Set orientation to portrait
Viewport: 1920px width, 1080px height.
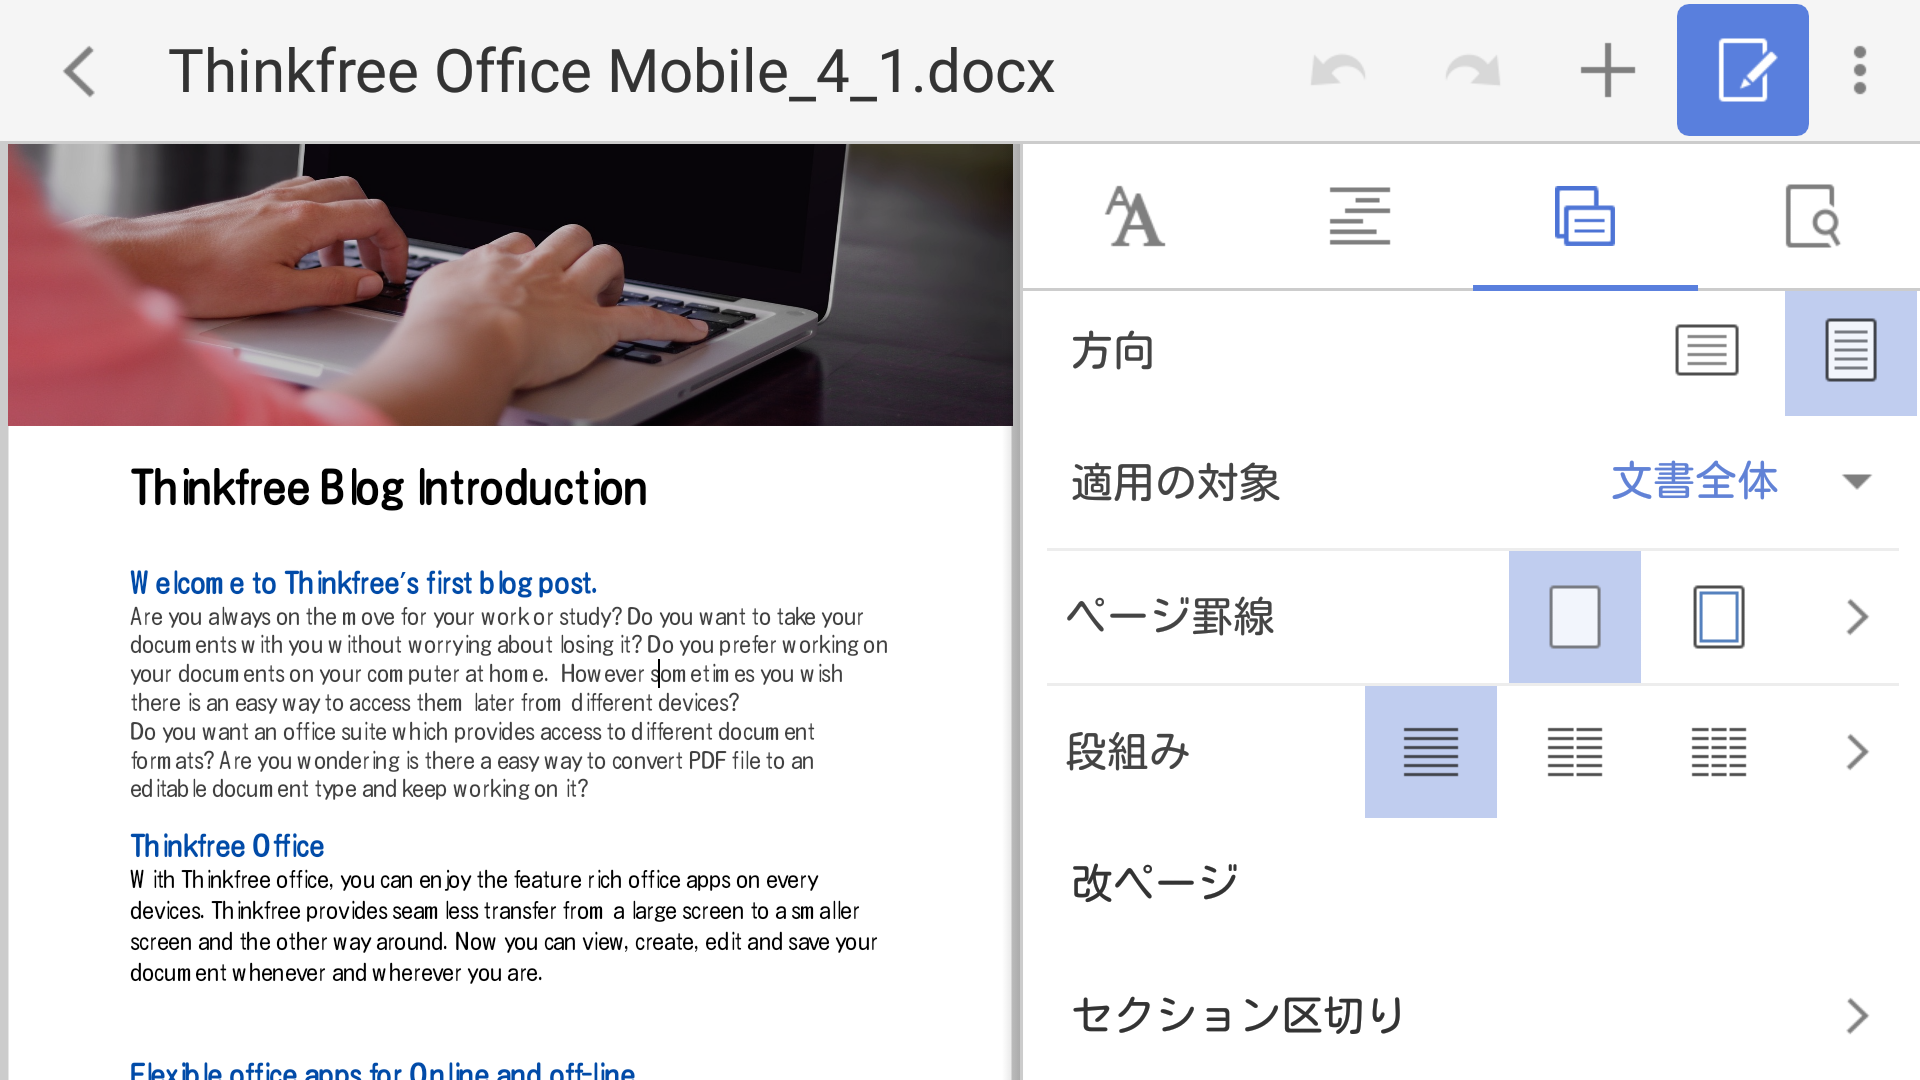pyautogui.click(x=1851, y=351)
